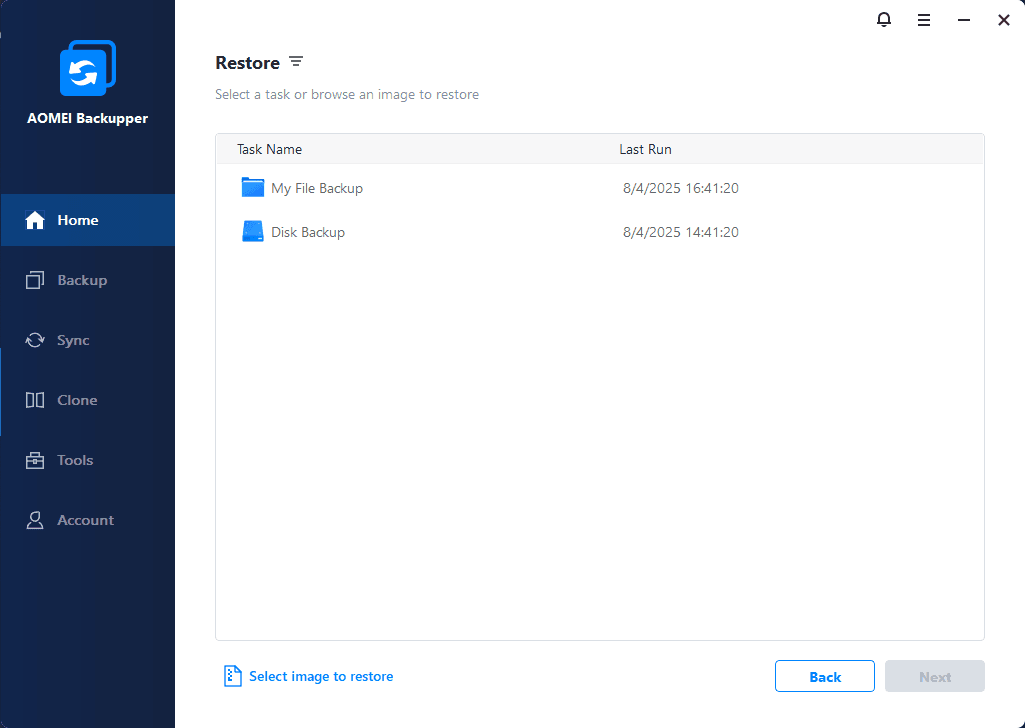Click the Clone icon in sidebar

[x=35, y=400]
